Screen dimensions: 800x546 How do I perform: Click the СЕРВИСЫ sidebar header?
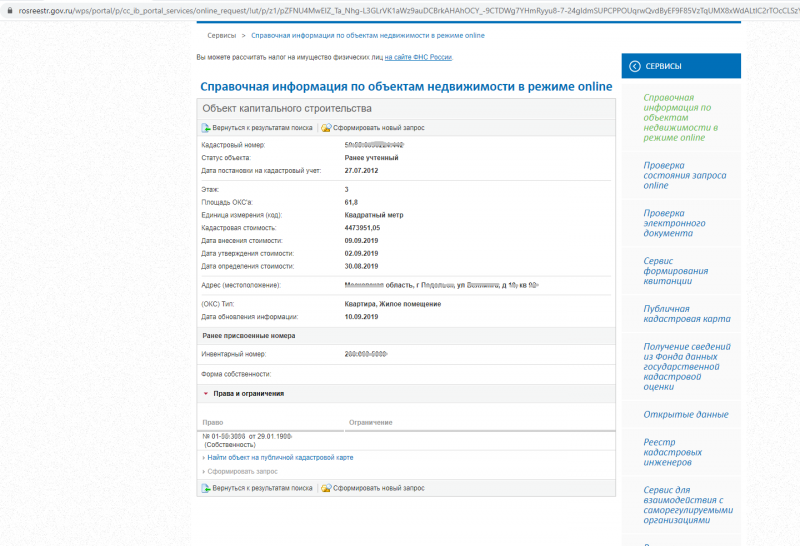pyautogui.click(x=681, y=66)
